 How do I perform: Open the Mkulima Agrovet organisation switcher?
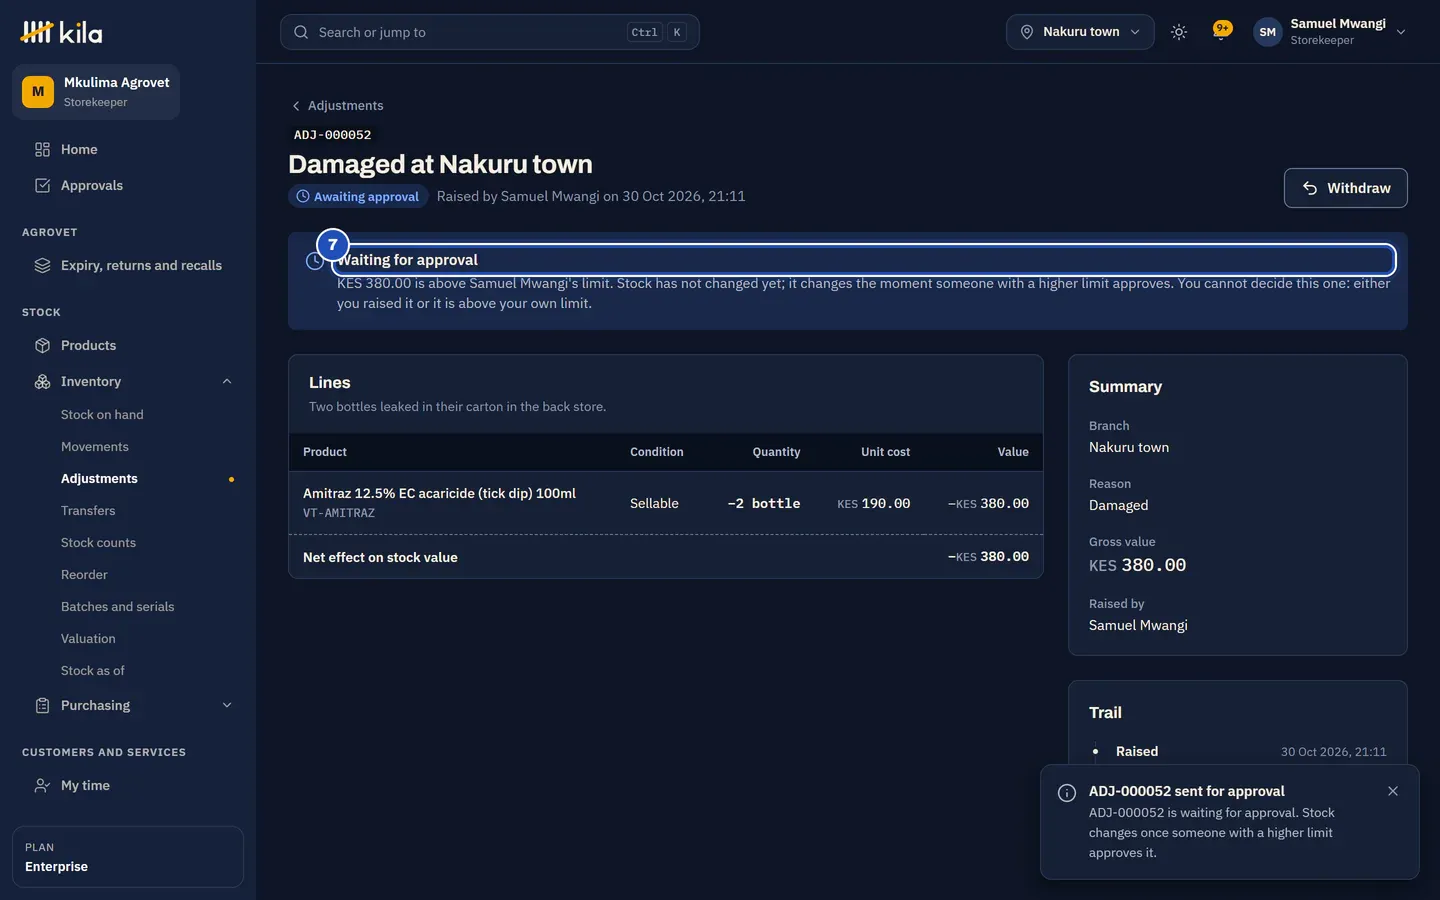pyautogui.click(x=96, y=92)
